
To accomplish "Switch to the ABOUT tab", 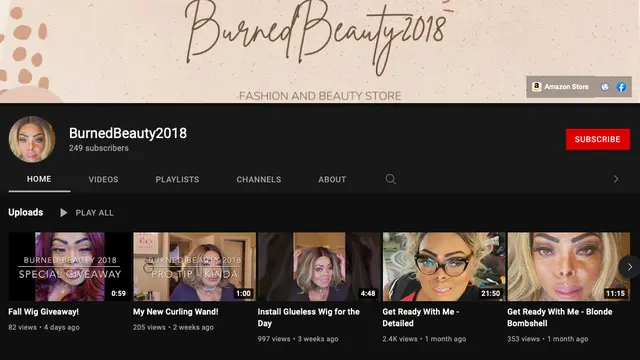I will (x=332, y=180).
